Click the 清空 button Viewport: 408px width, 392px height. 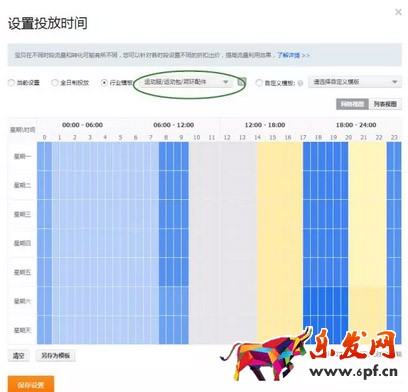(x=18, y=356)
